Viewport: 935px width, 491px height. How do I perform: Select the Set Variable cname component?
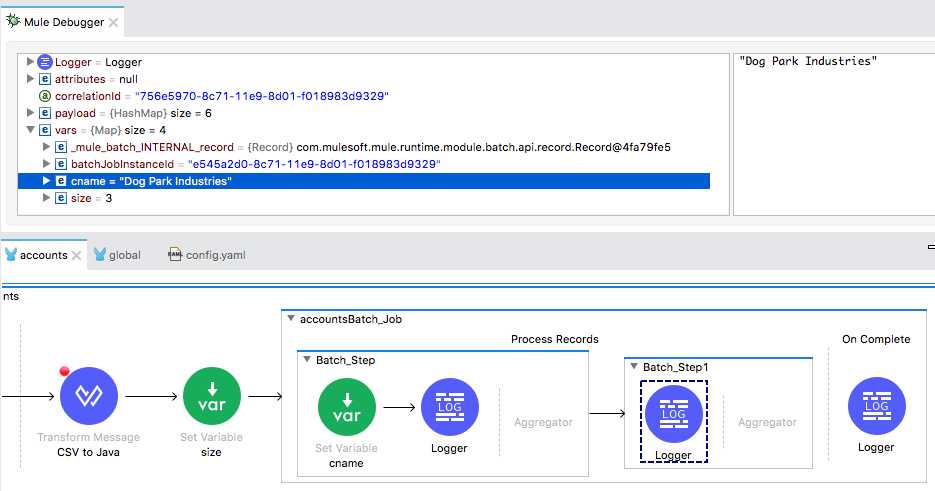click(x=347, y=407)
